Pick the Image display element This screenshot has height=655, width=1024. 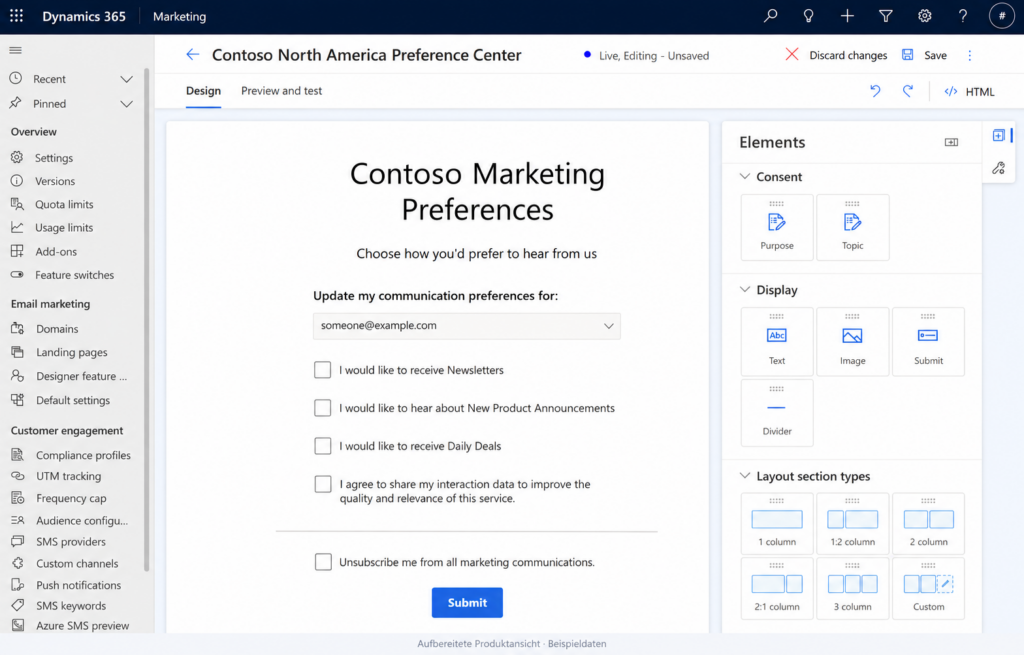point(852,342)
